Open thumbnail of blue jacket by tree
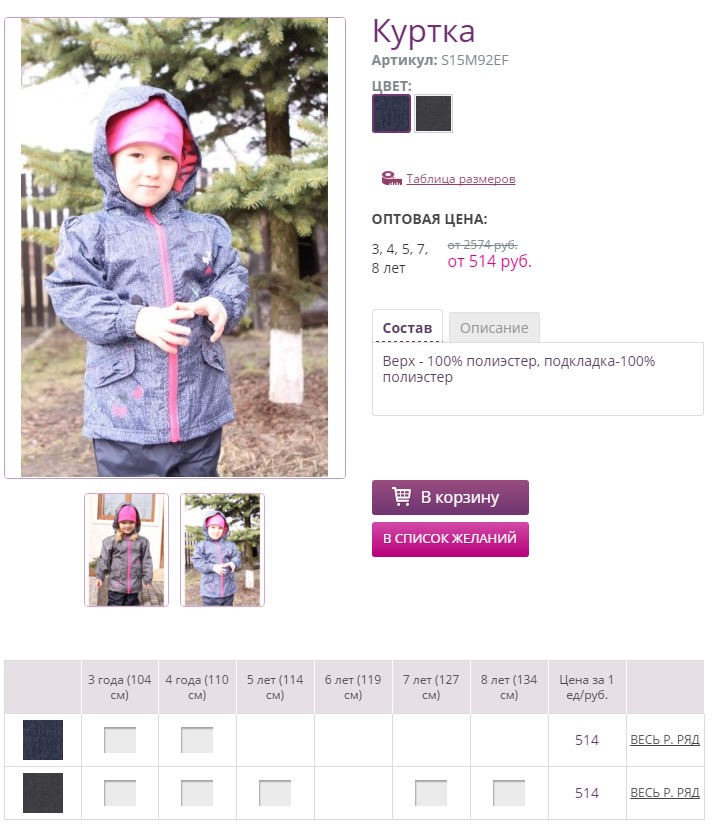Image resolution: width=712 pixels, height=838 pixels. coord(222,550)
